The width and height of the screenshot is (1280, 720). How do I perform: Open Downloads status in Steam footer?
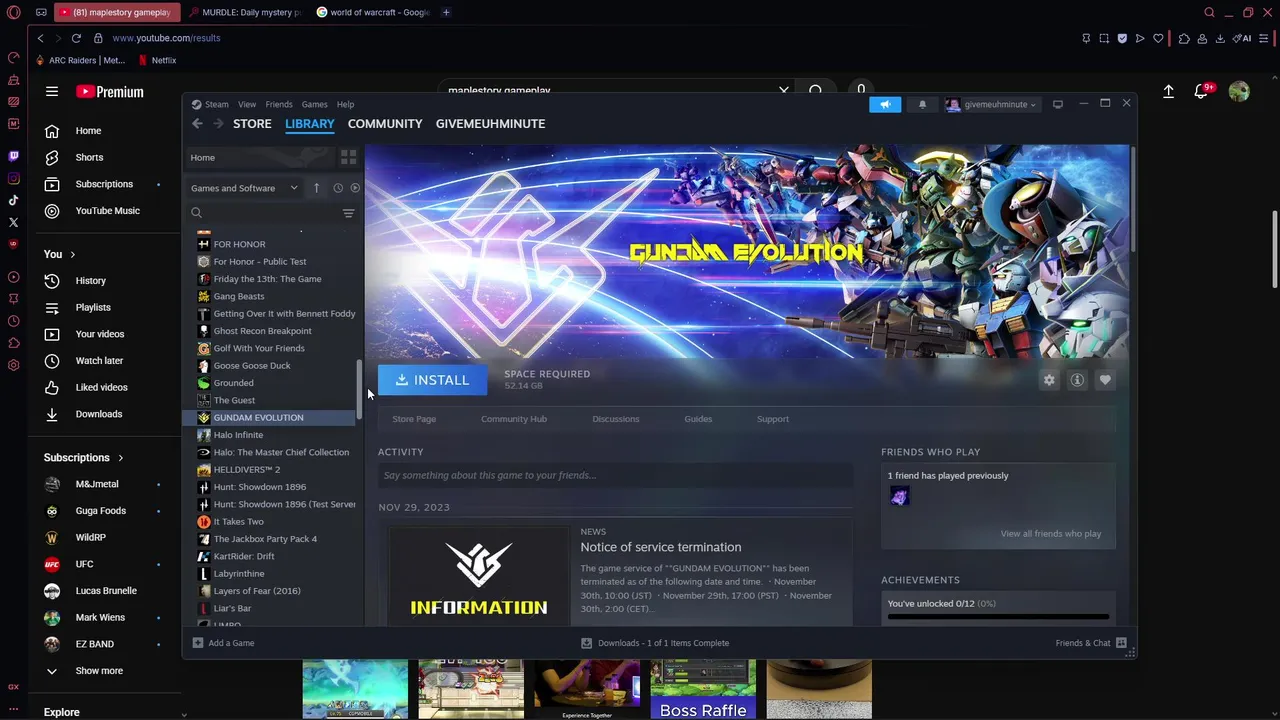(655, 643)
